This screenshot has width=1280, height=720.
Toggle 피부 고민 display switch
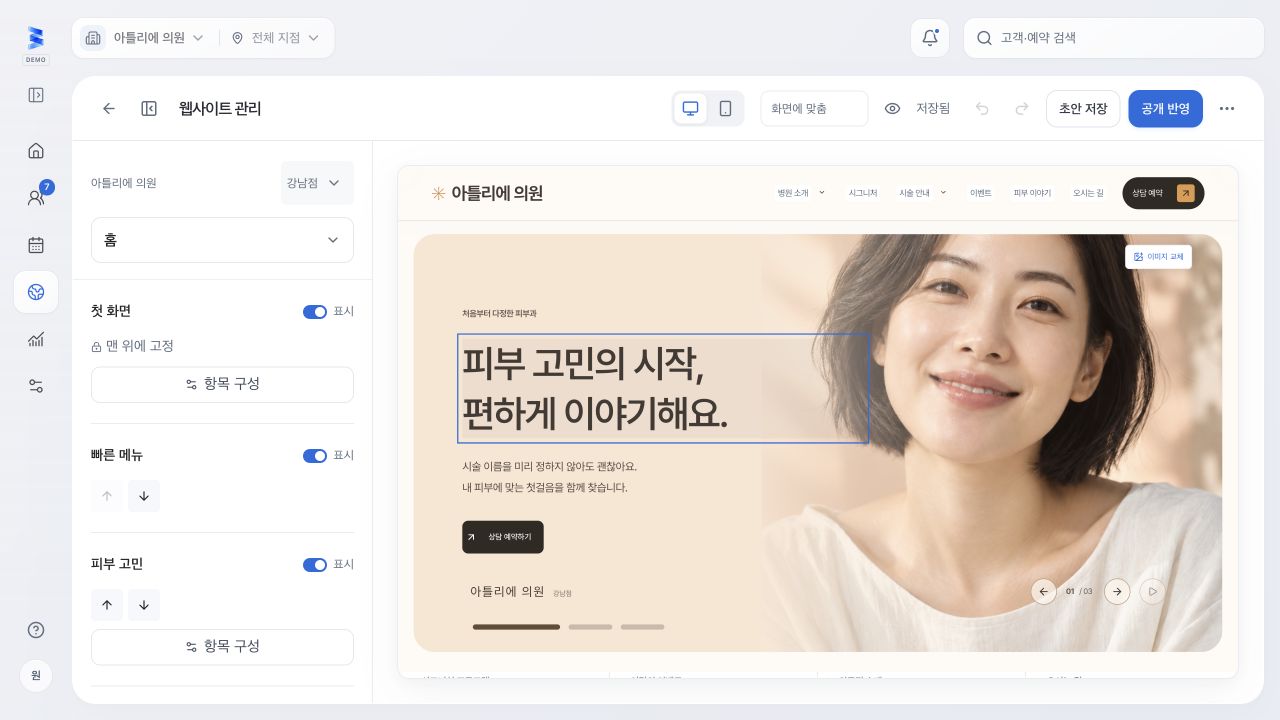[x=315, y=565]
